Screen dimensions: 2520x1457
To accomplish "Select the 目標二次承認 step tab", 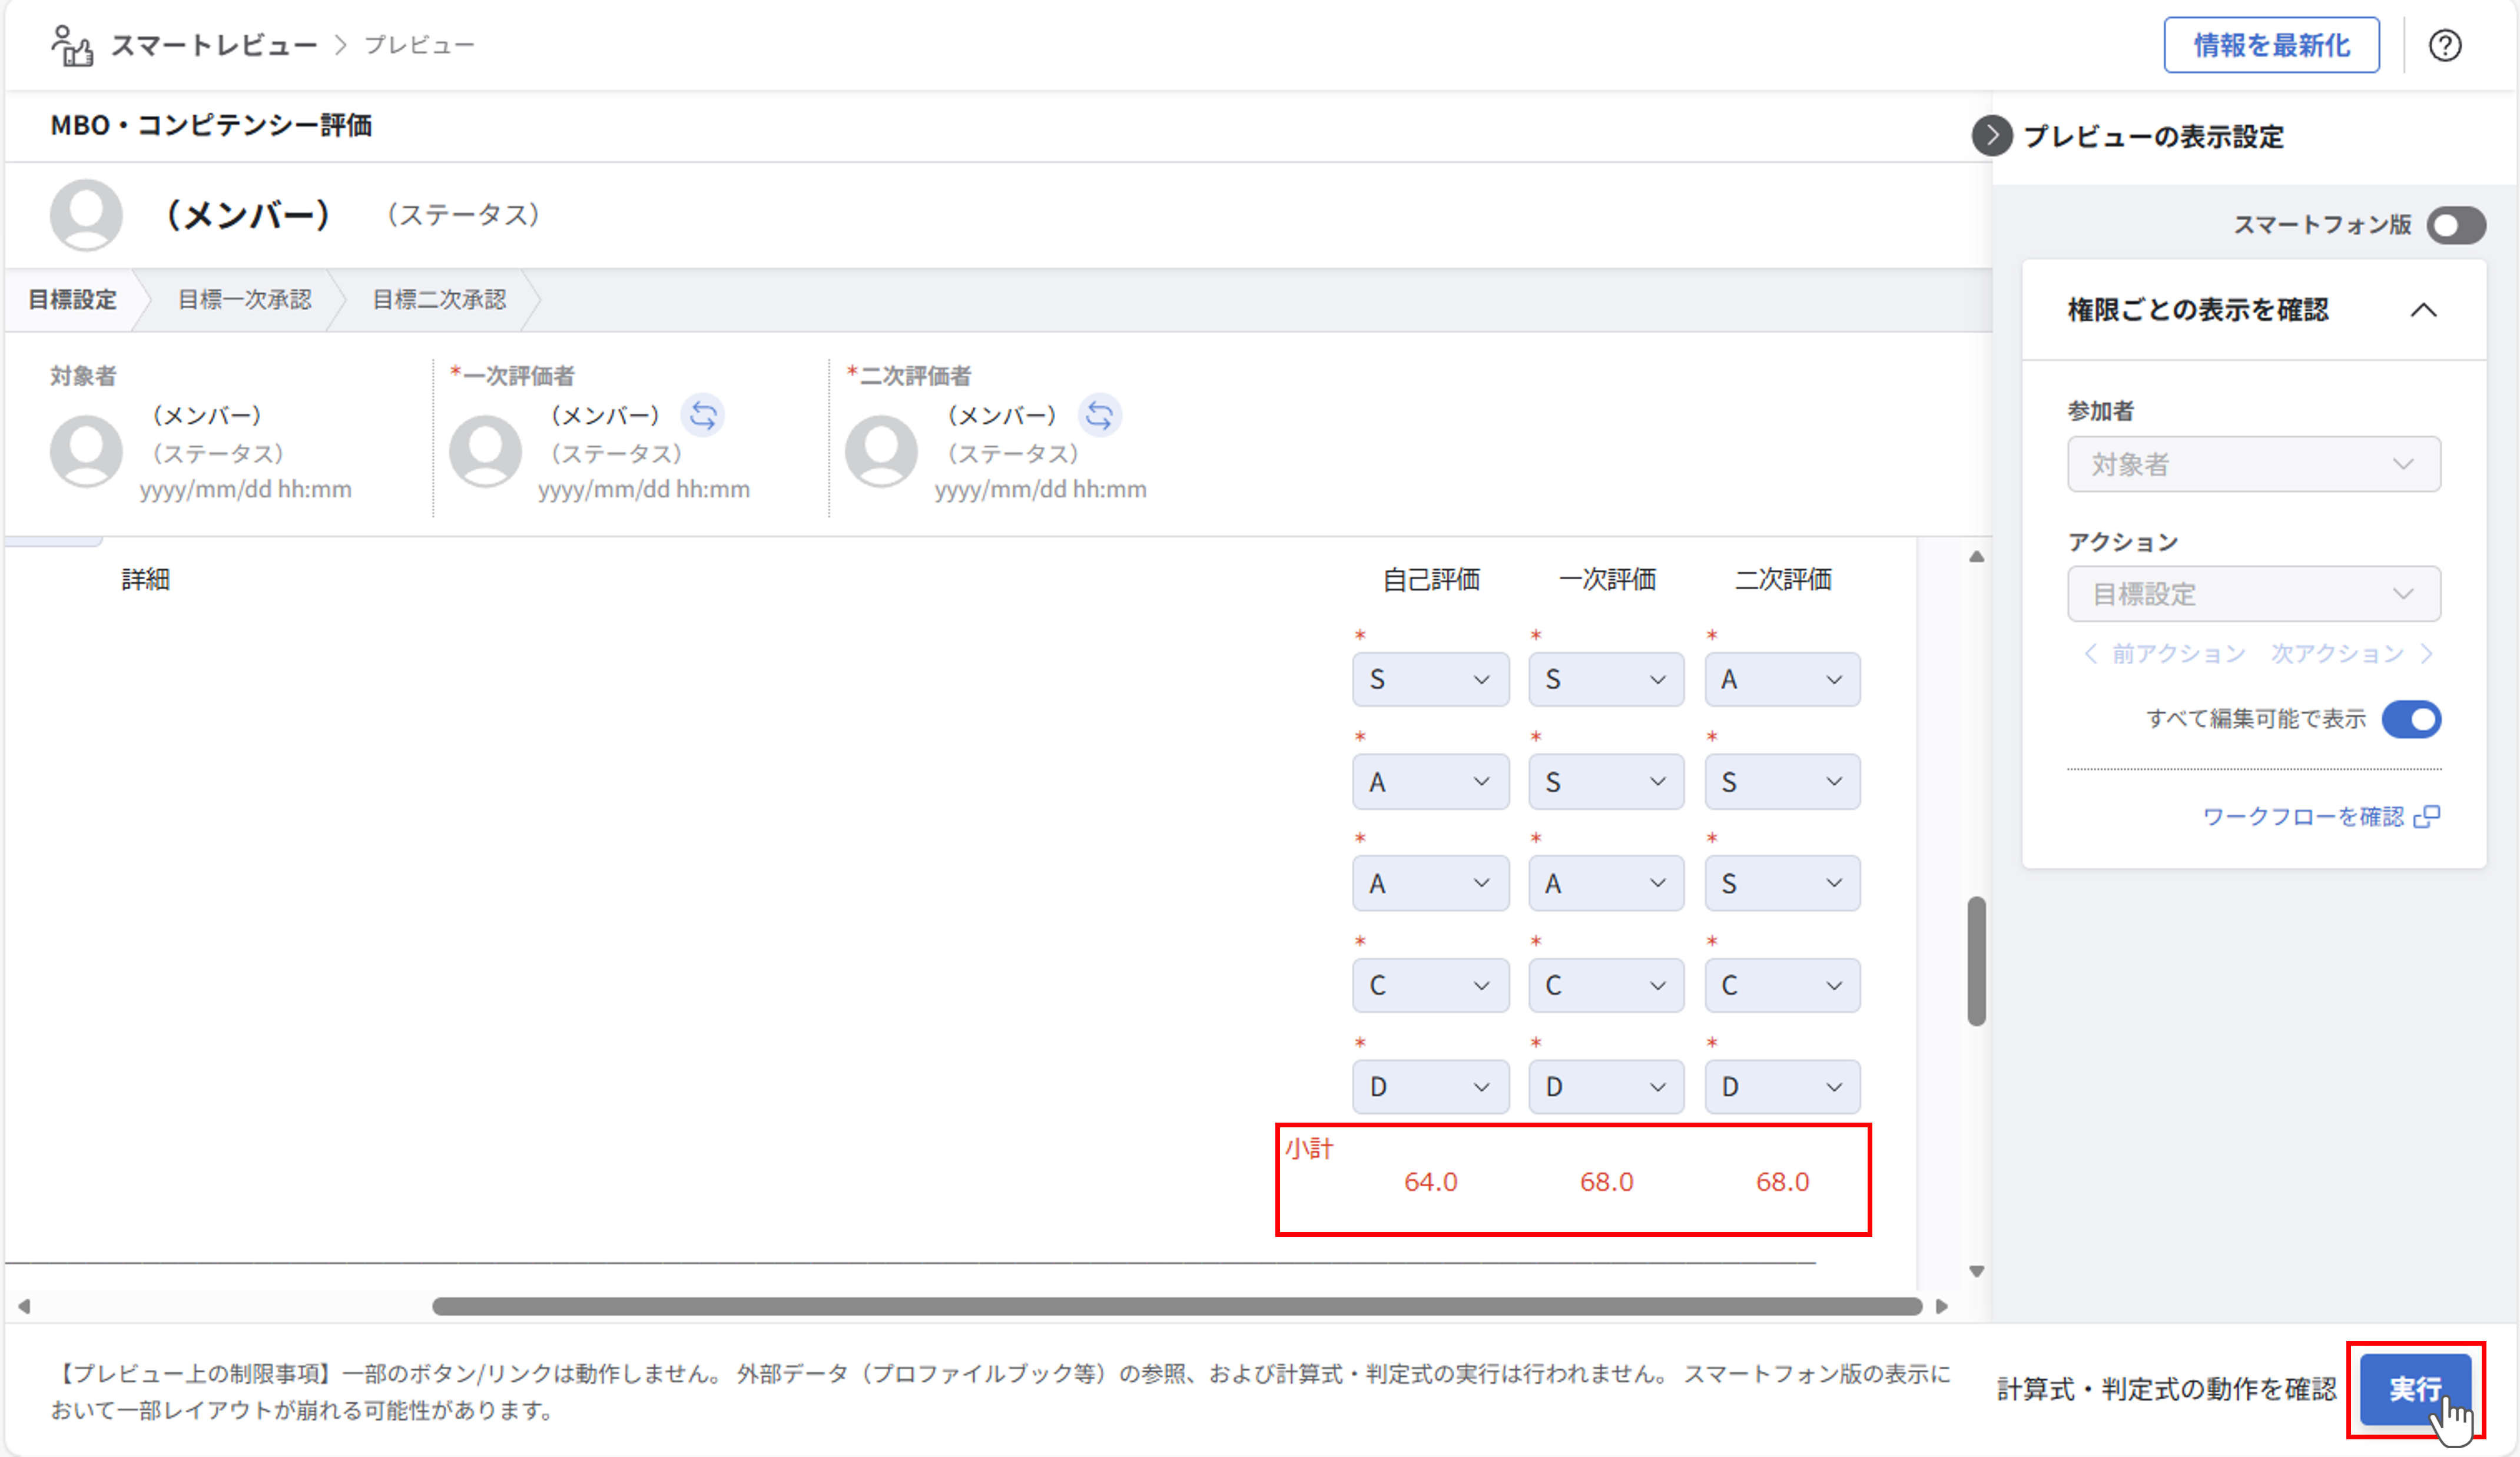I will click(x=439, y=299).
